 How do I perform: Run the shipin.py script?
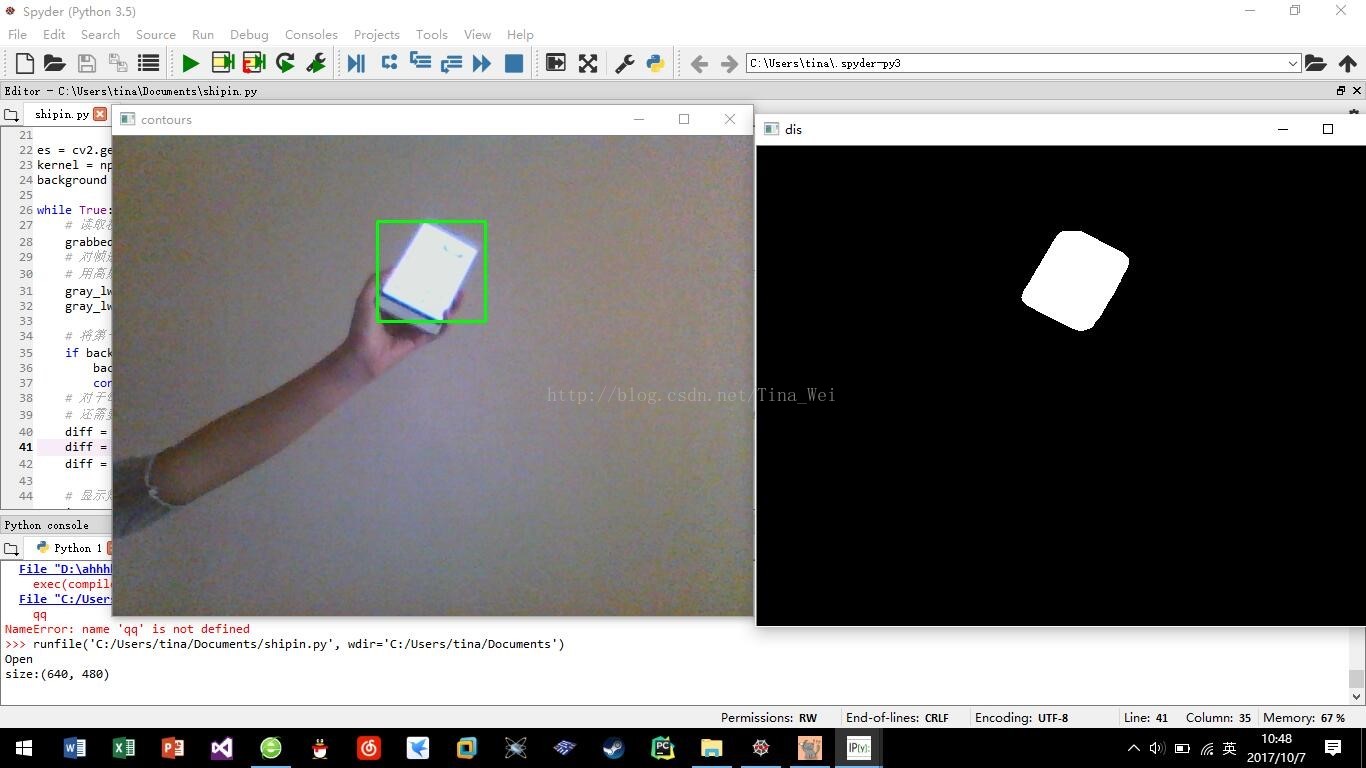(190, 62)
